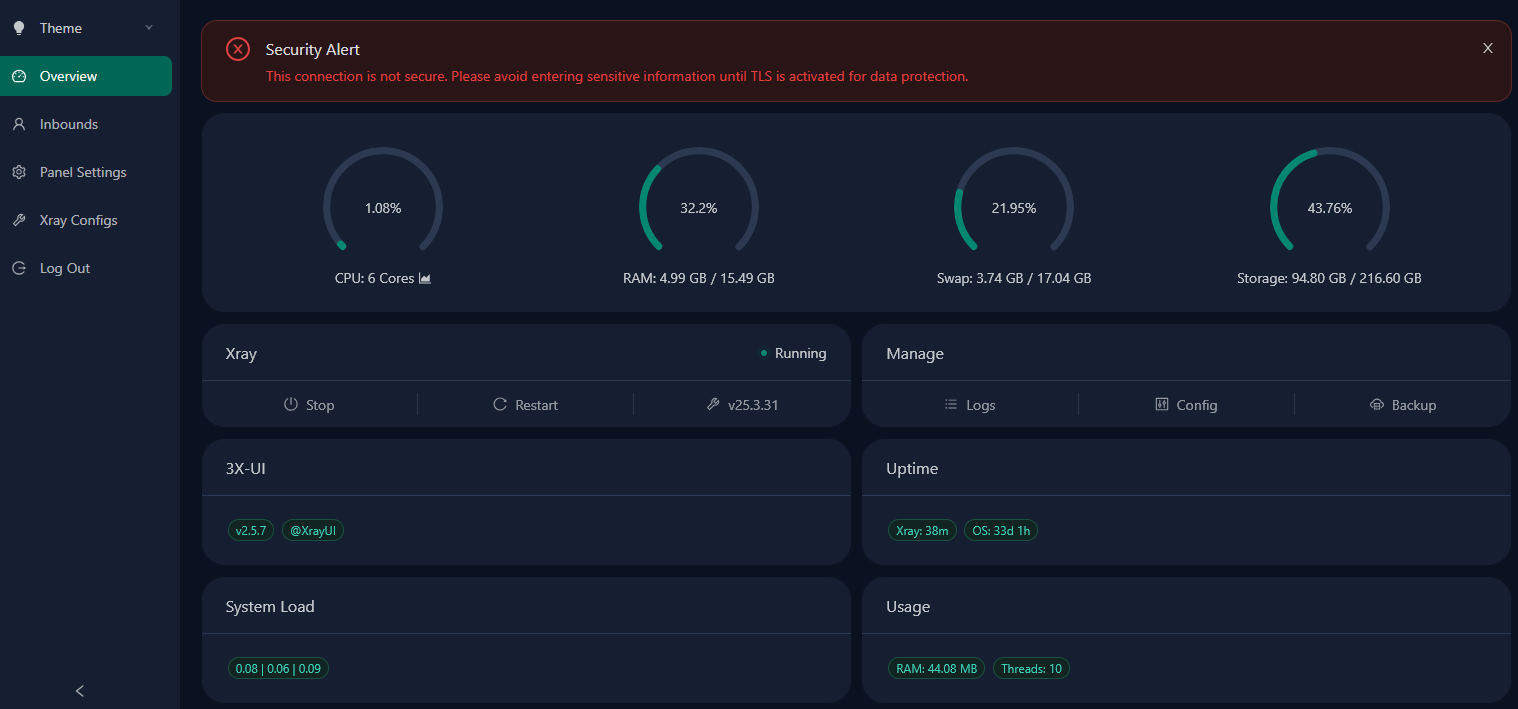The width and height of the screenshot is (1518, 709).
Task: Click the Security Alert error icon
Action: [x=237, y=49]
